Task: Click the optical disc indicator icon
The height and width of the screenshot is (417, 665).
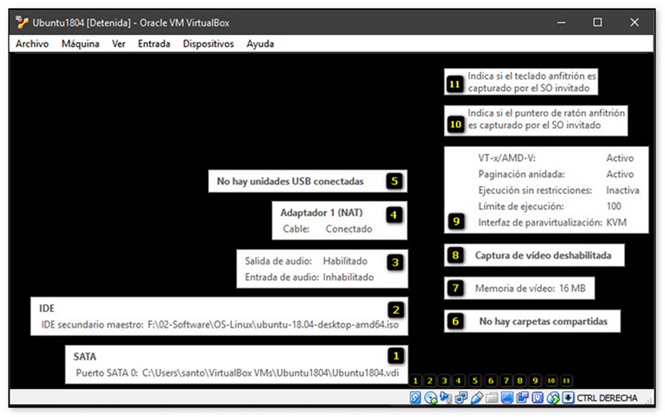Action: point(430,397)
